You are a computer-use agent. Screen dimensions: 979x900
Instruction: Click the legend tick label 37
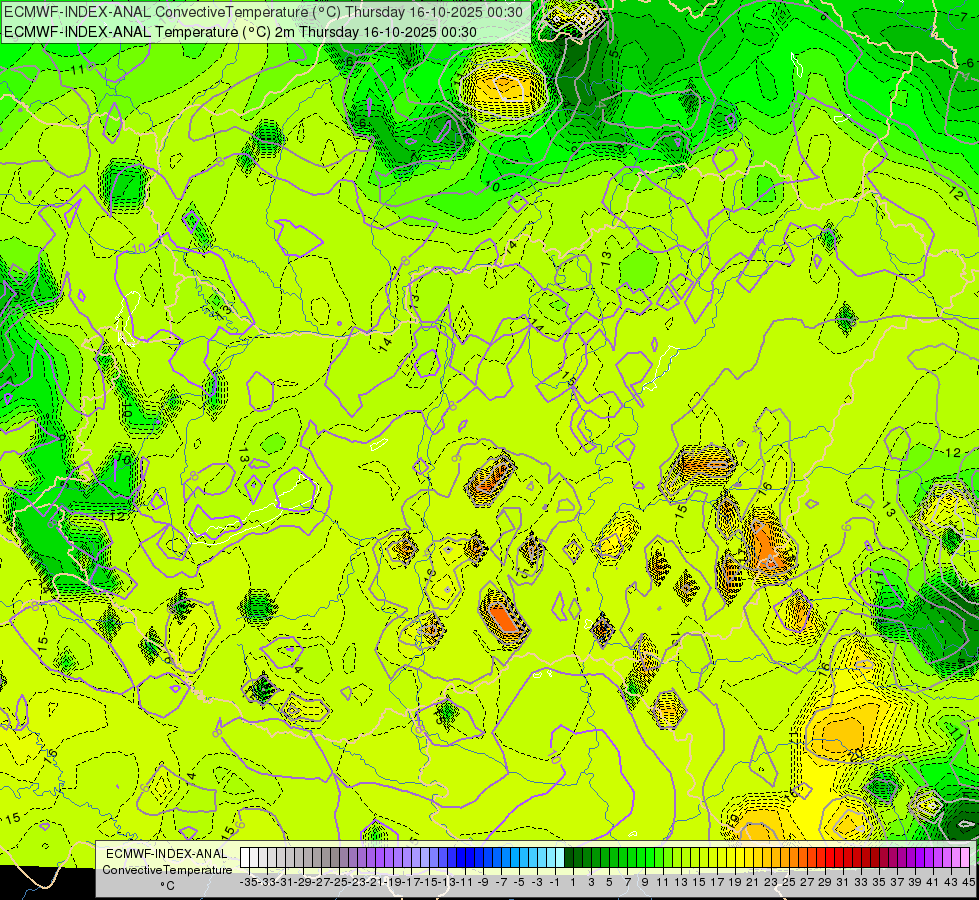point(897,882)
